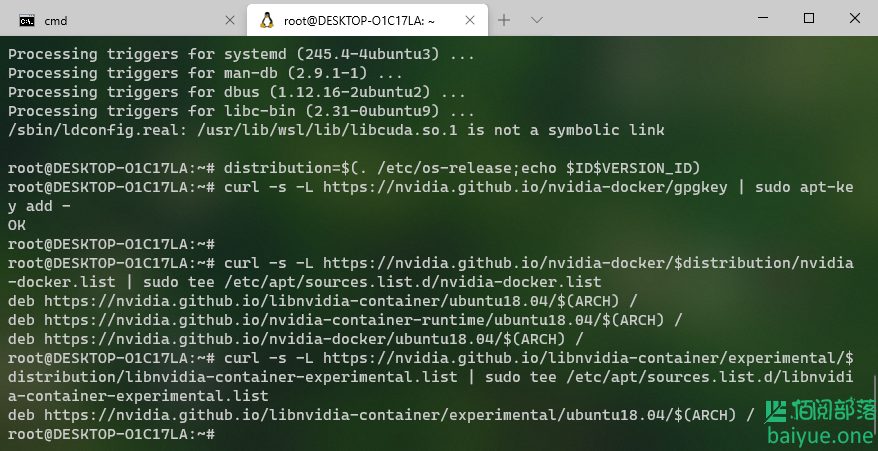
Task: Select the root@DESKTOP-O1C17LA tab
Action: [367, 20]
